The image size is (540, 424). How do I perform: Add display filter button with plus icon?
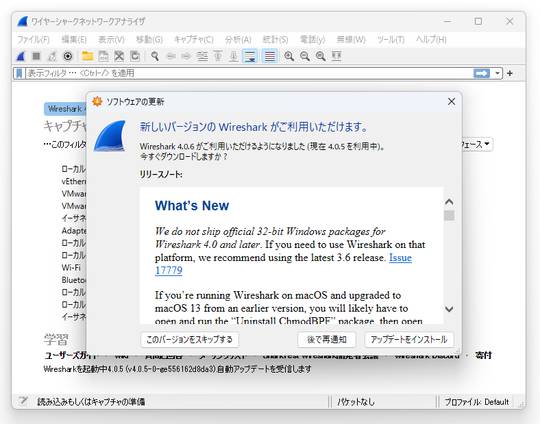[510, 73]
